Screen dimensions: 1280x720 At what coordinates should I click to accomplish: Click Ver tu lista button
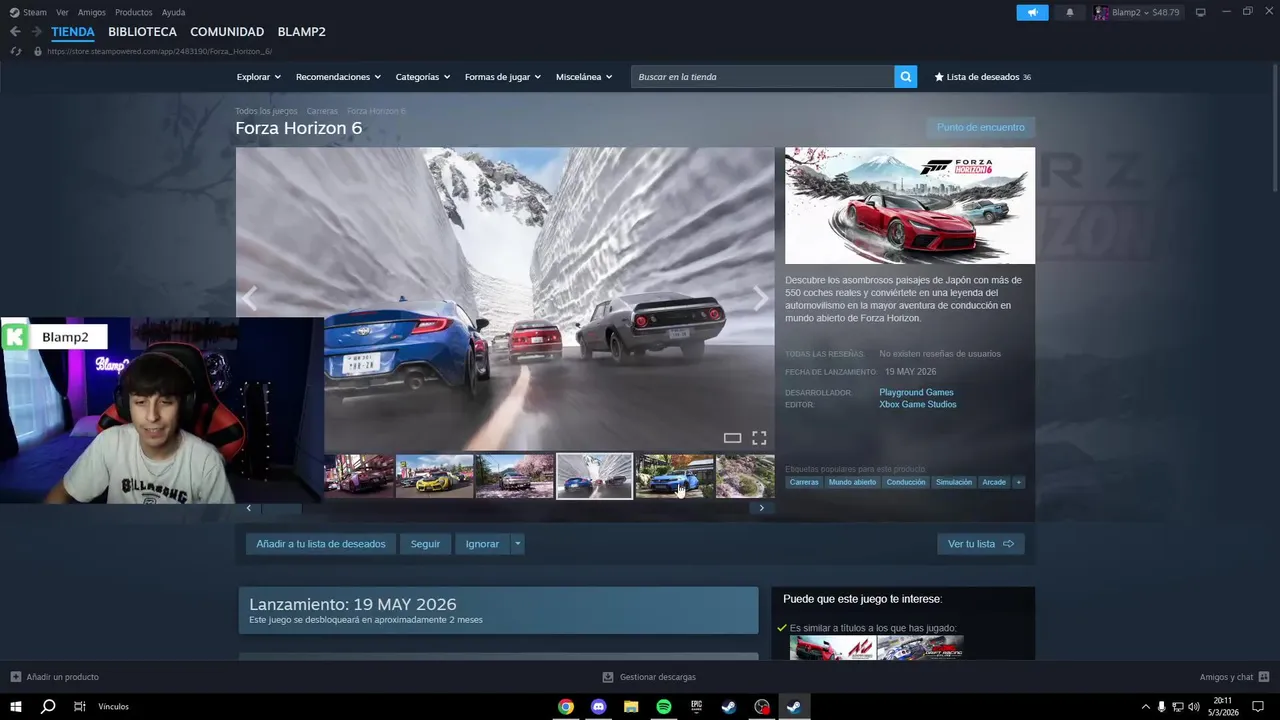(x=981, y=544)
